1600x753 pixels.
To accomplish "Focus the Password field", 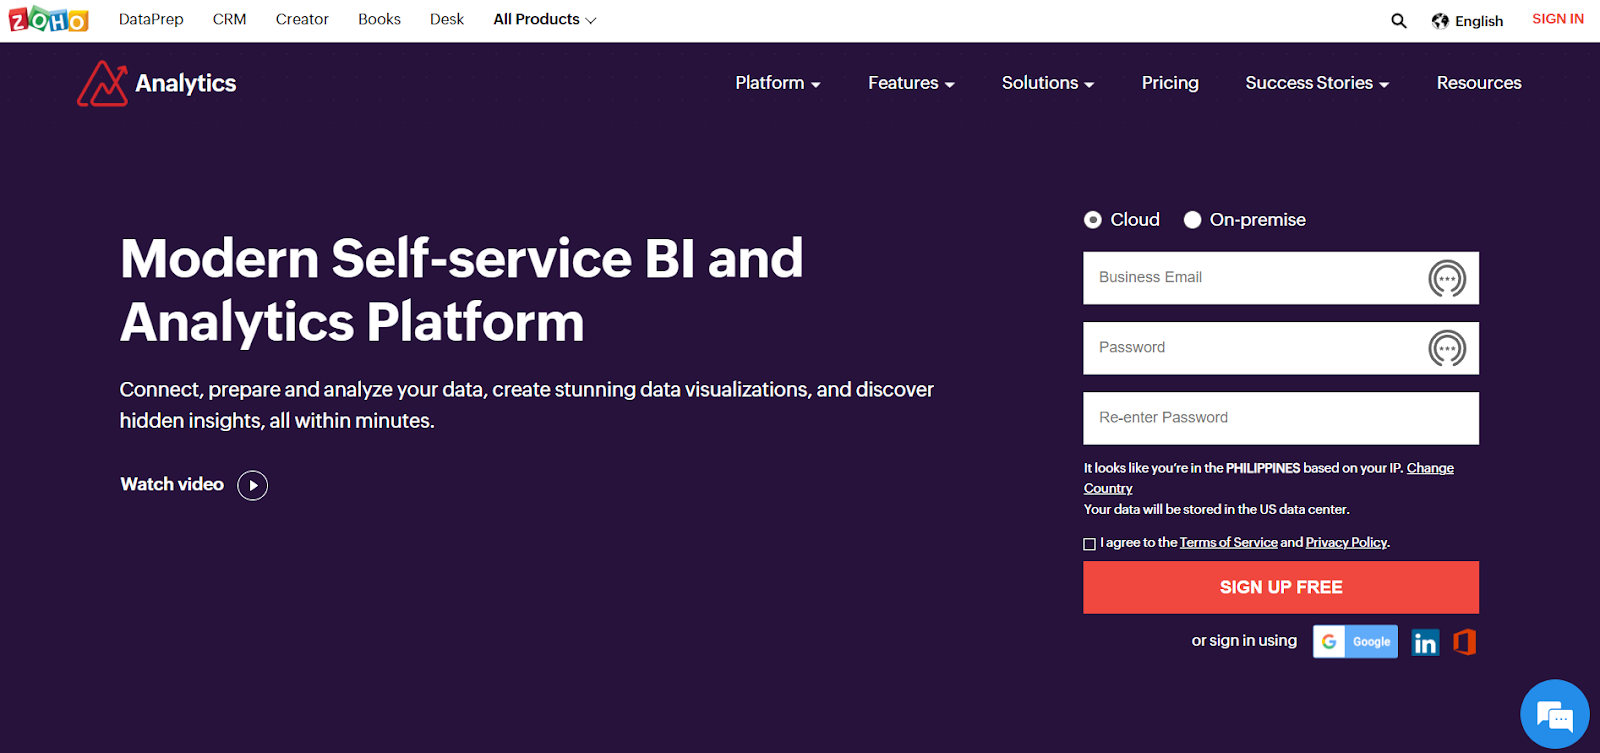I will (1281, 348).
